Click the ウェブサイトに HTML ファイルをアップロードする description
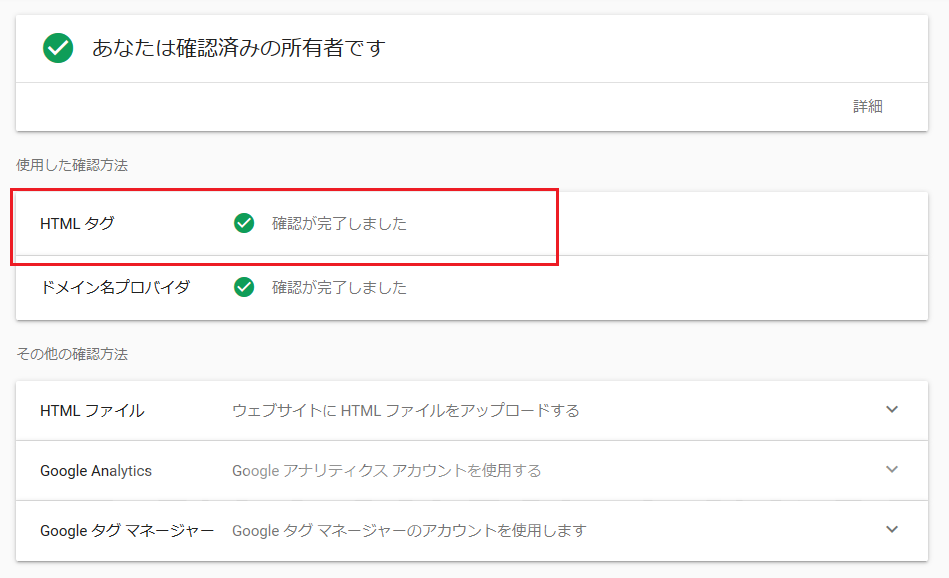Image resolution: width=949 pixels, height=578 pixels. coord(405,410)
